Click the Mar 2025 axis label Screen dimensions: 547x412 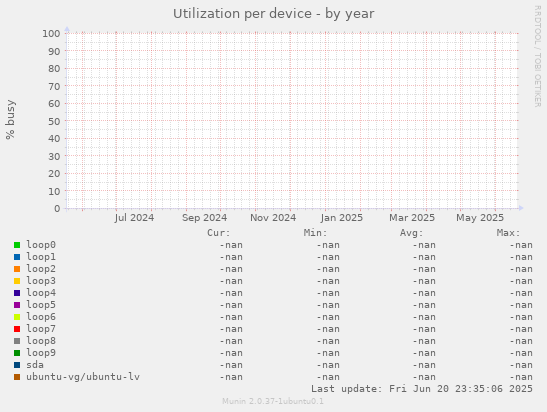[412, 218]
